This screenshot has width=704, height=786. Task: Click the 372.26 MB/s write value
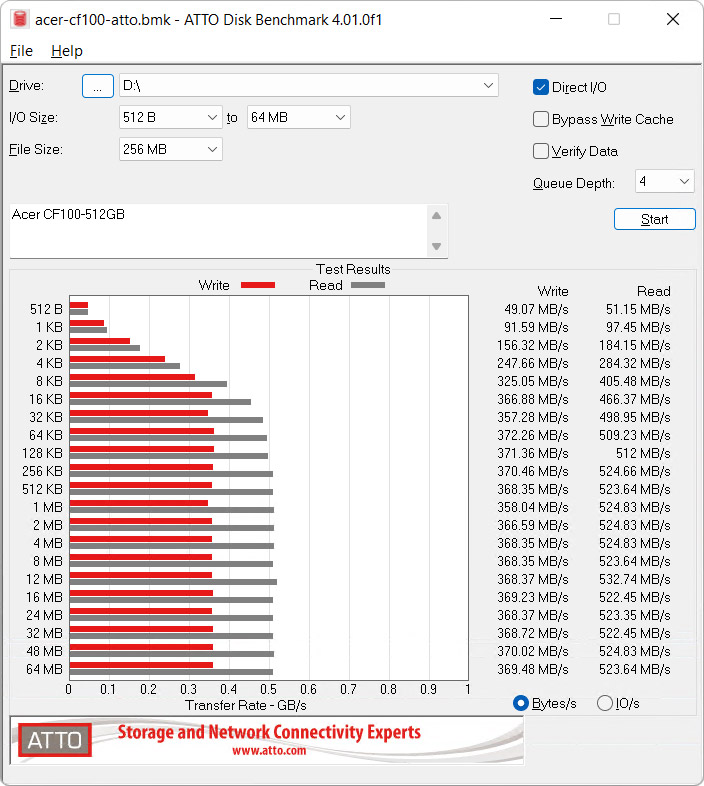point(533,435)
